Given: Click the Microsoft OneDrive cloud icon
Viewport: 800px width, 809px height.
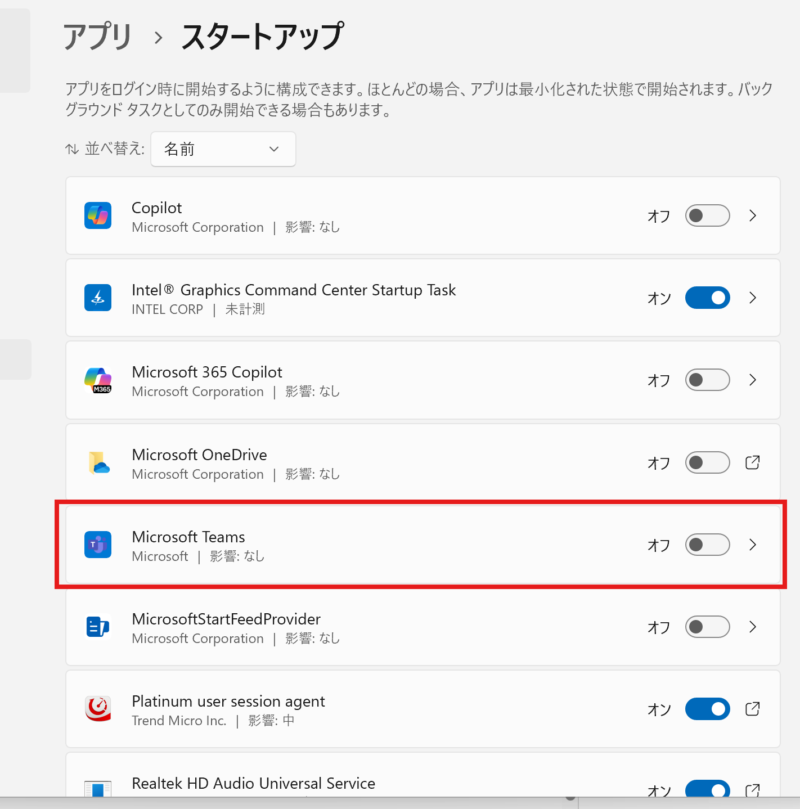Looking at the screenshot, I should point(98,462).
